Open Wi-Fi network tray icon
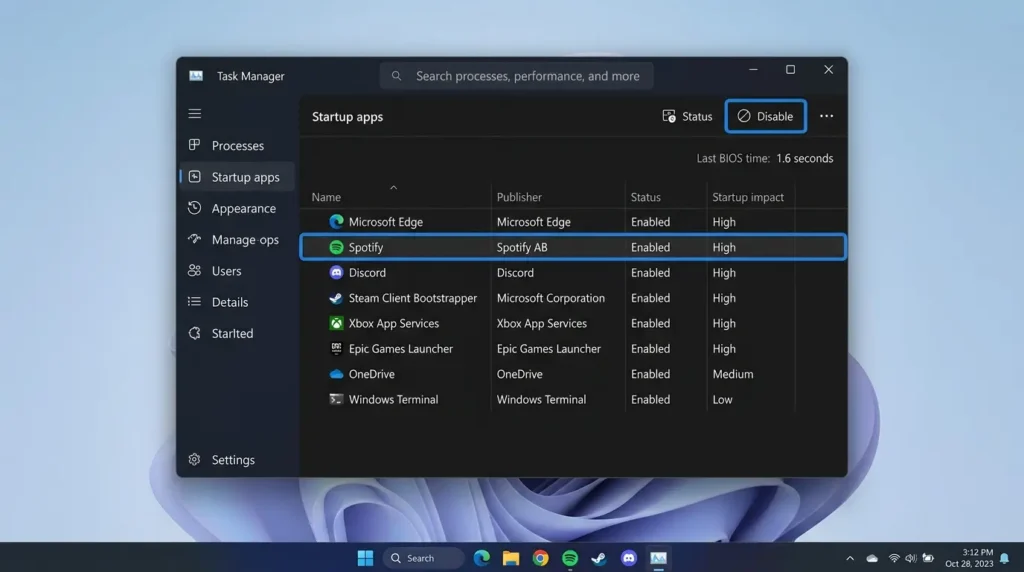This screenshot has width=1024, height=572. click(x=894, y=558)
